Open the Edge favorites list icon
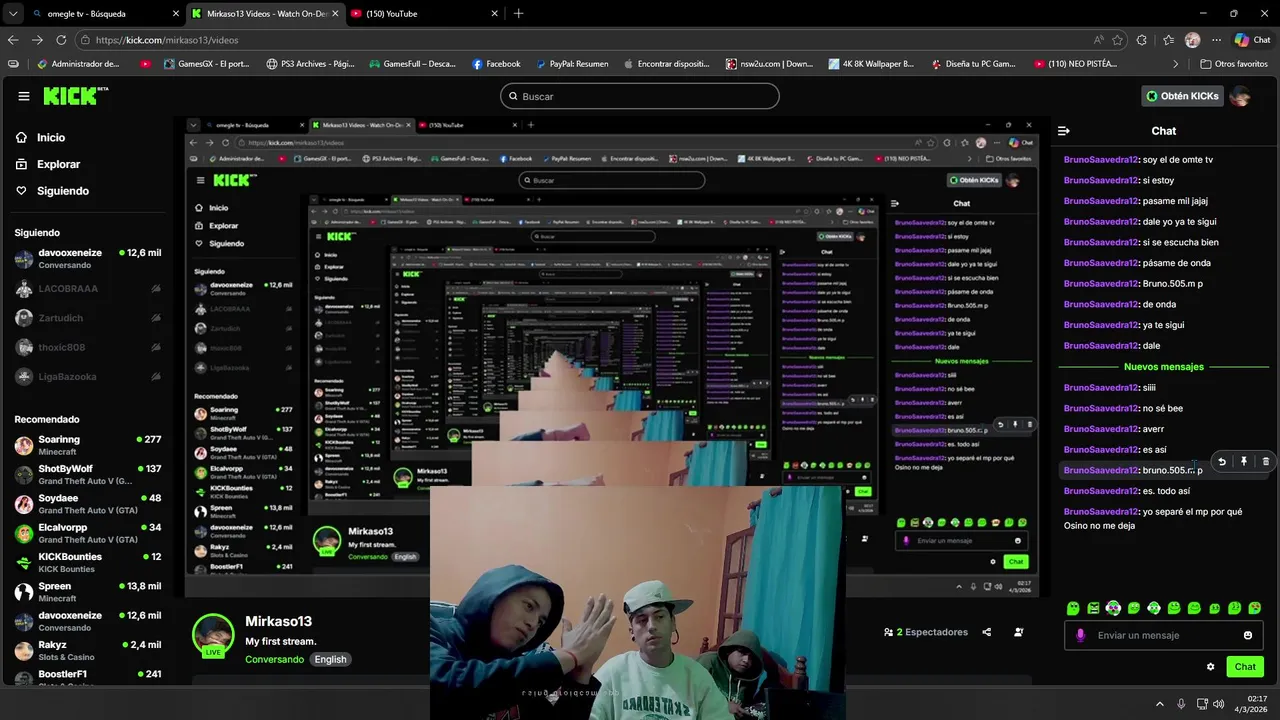Image resolution: width=1280 pixels, height=720 pixels. (1169, 40)
